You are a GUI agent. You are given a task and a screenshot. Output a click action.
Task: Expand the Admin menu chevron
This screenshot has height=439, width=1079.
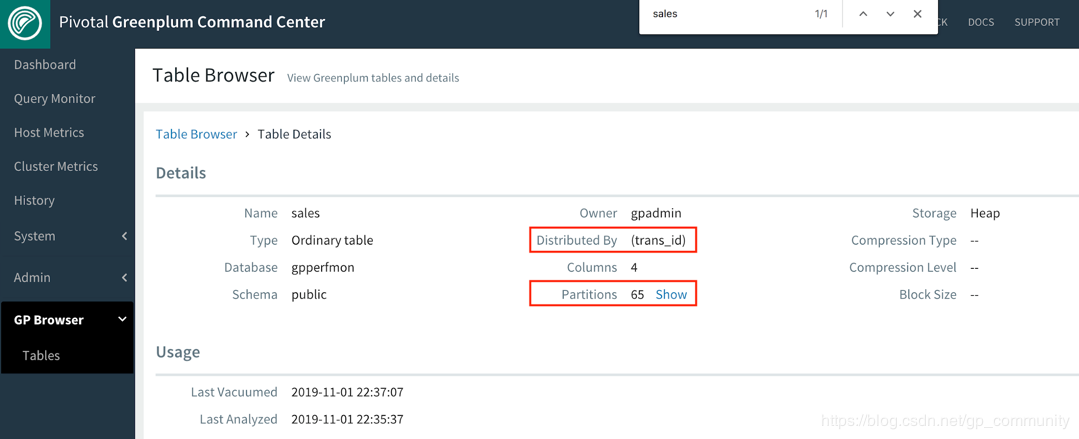125,277
